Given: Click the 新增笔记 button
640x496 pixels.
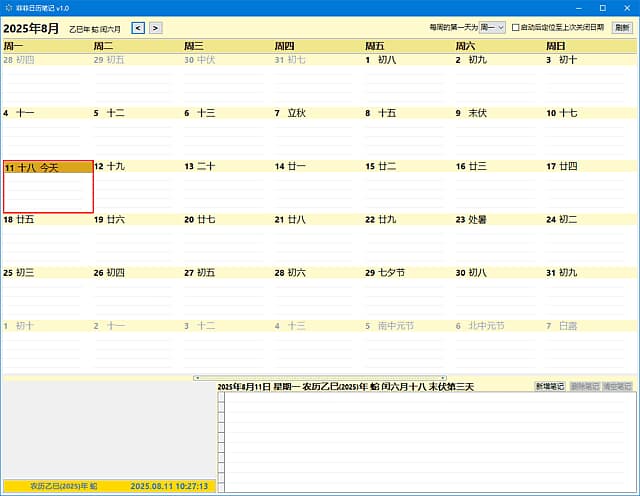Looking at the screenshot, I should point(549,386).
